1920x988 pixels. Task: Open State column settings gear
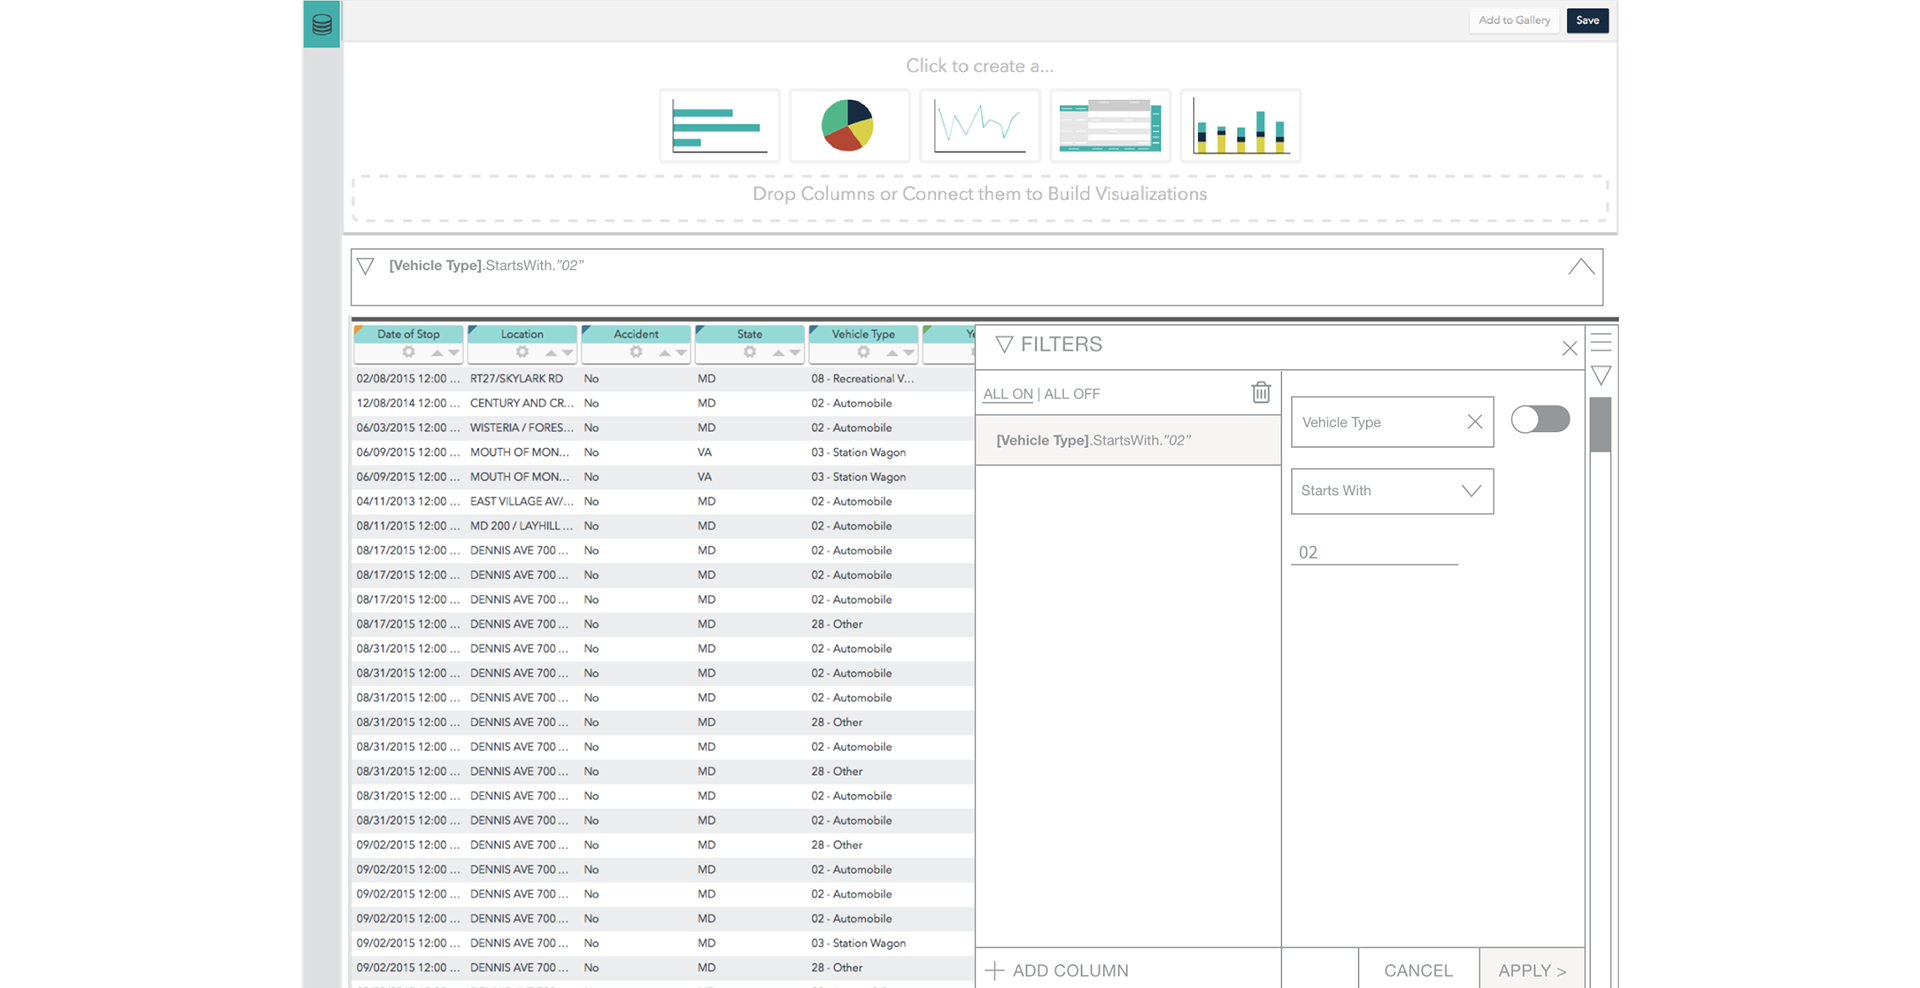[750, 352]
